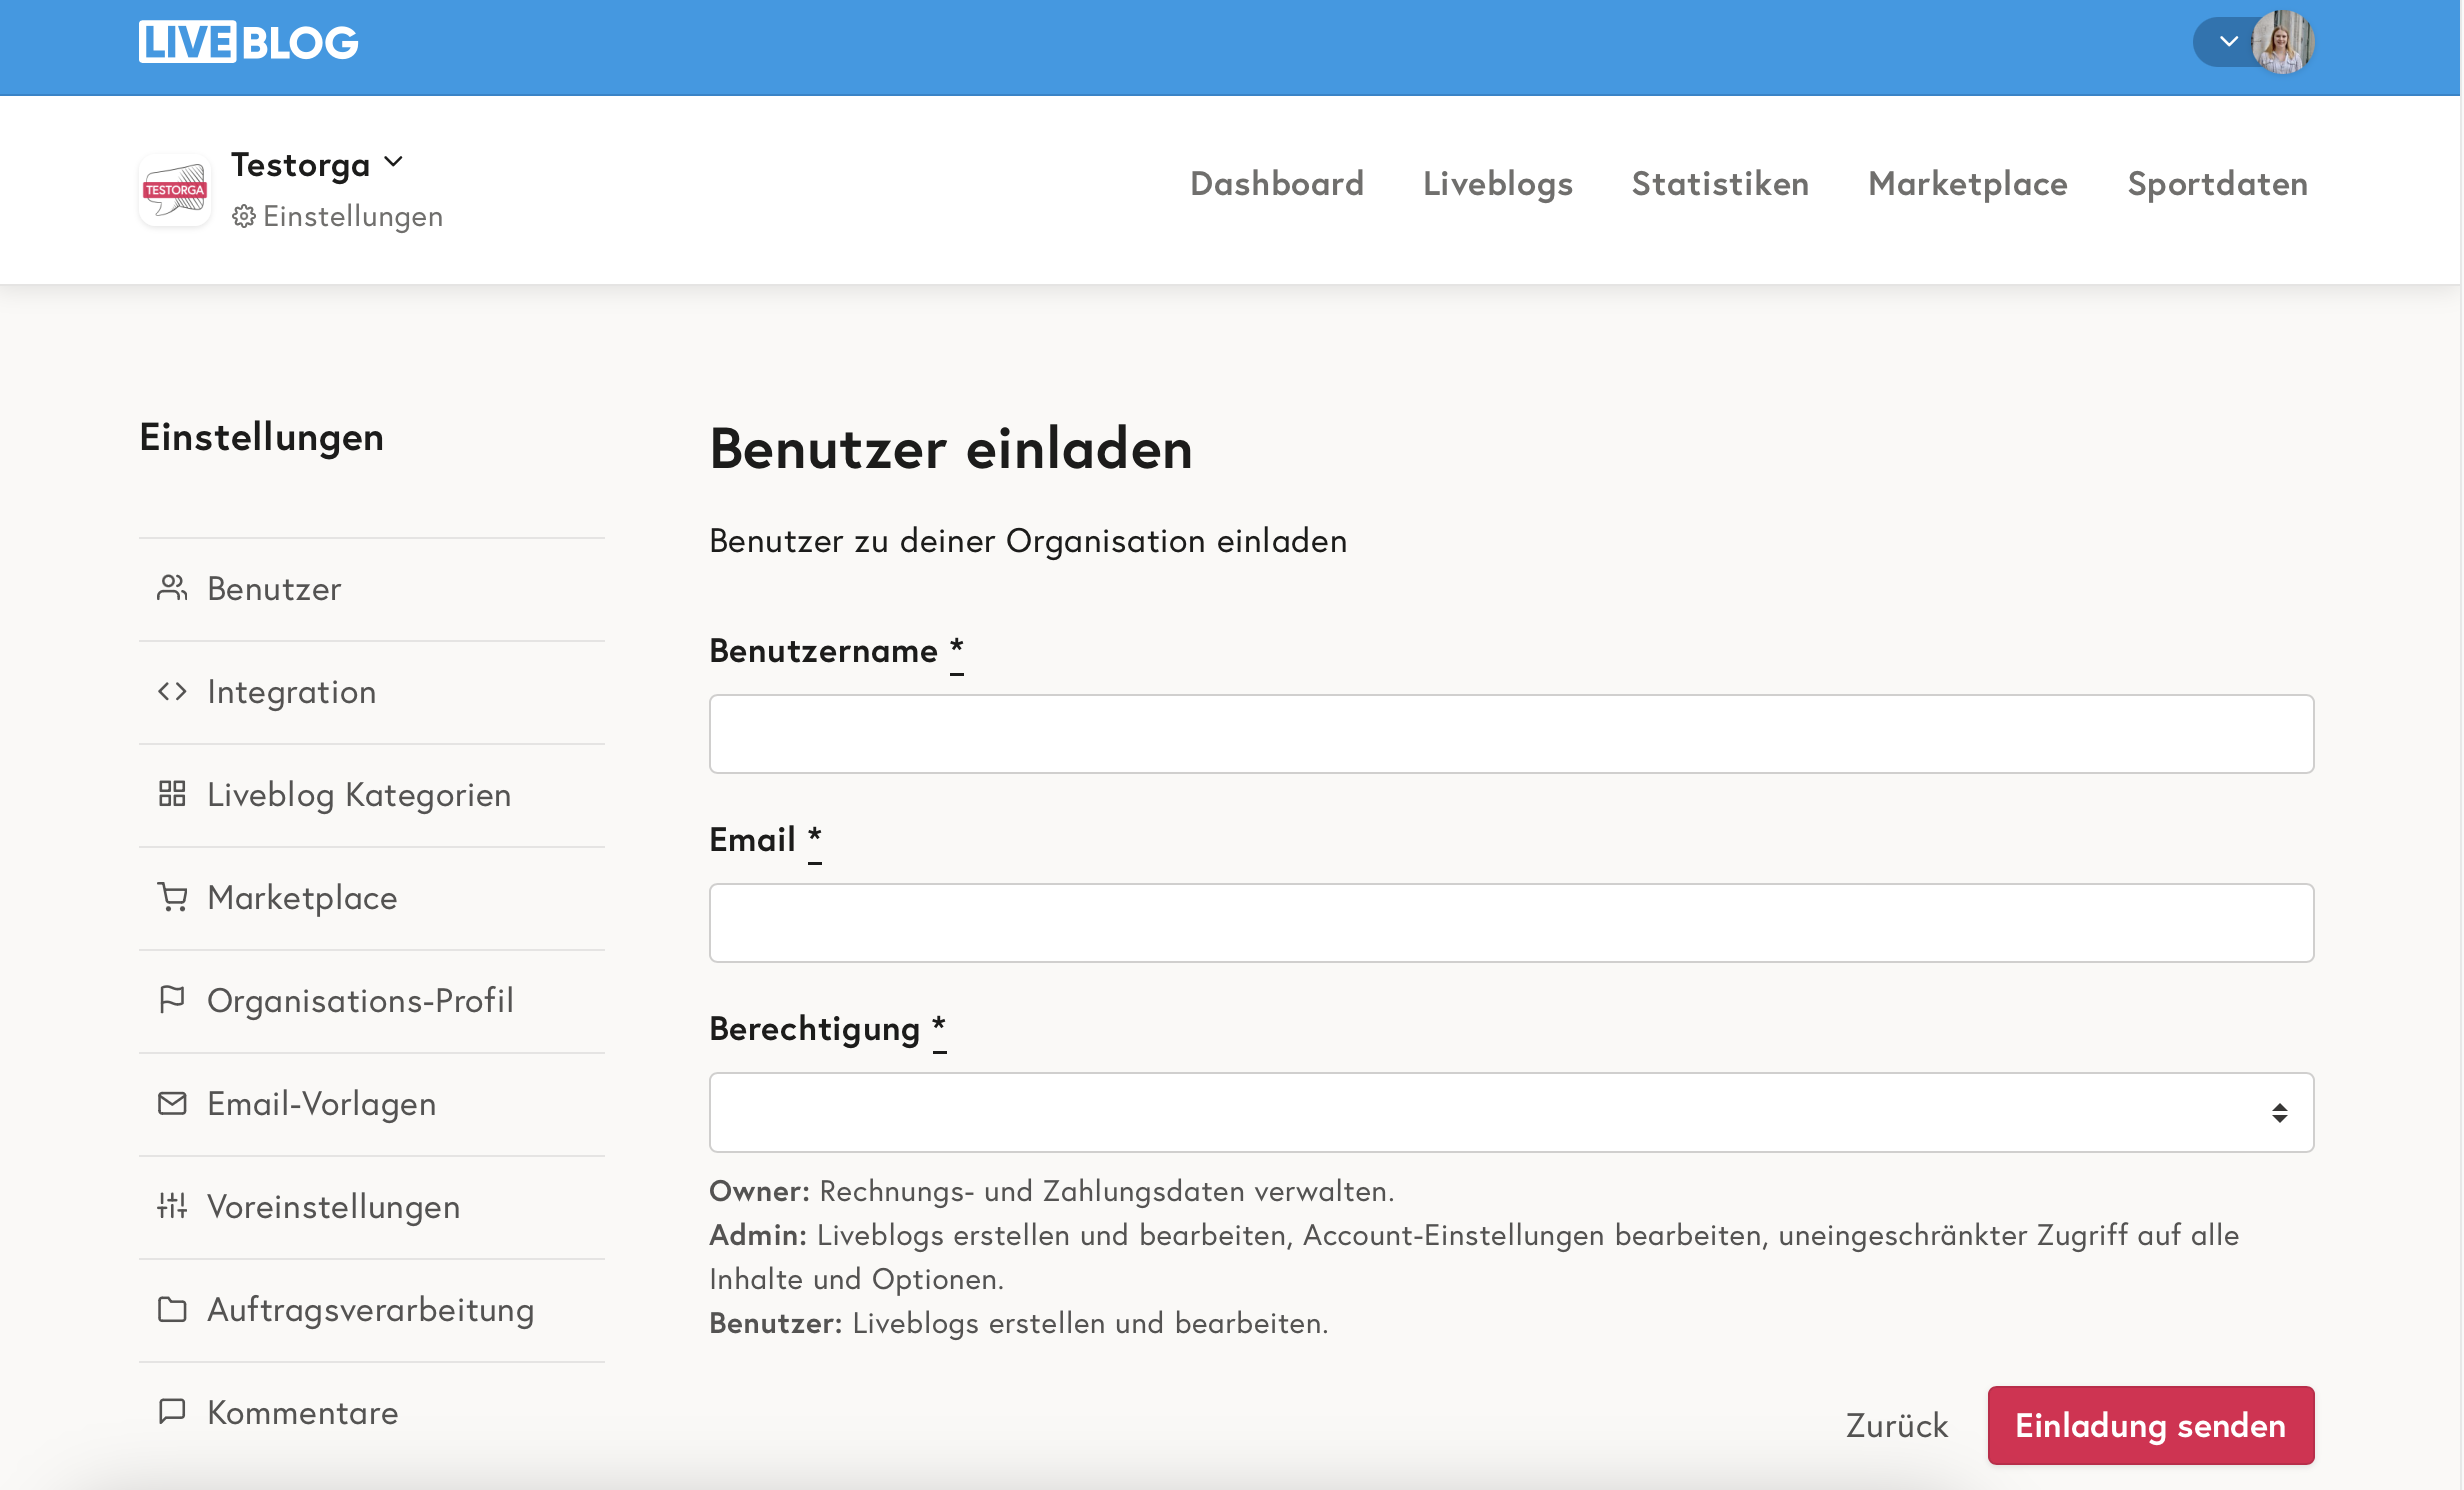The height and width of the screenshot is (1490, 2464).
Task: Click the Voreinstellungen sliders icon
Action: tap(172, 1206)
